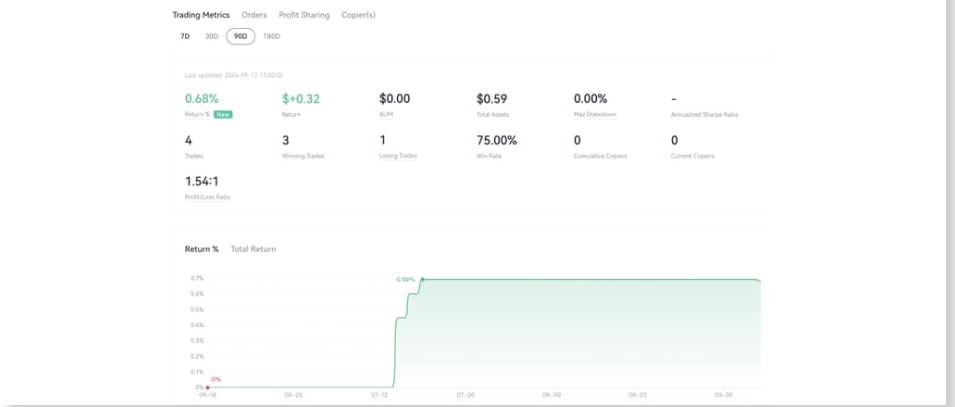The image size is (955, 407).
Task: Select the 7D time range
Action: click(185, 36)
